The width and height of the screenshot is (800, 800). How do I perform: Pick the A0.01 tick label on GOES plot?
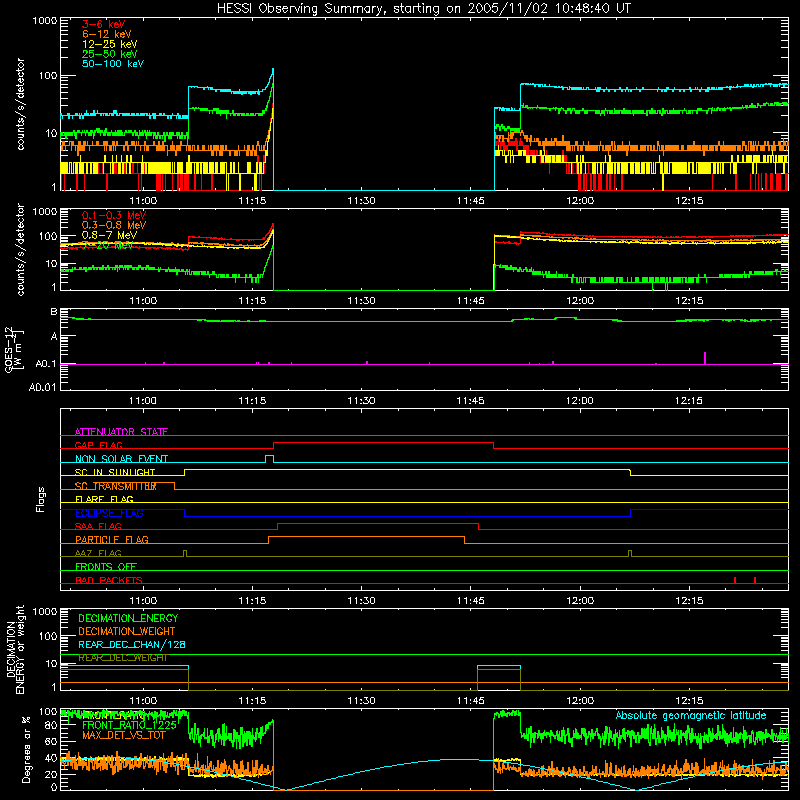(x=43, y=387)
